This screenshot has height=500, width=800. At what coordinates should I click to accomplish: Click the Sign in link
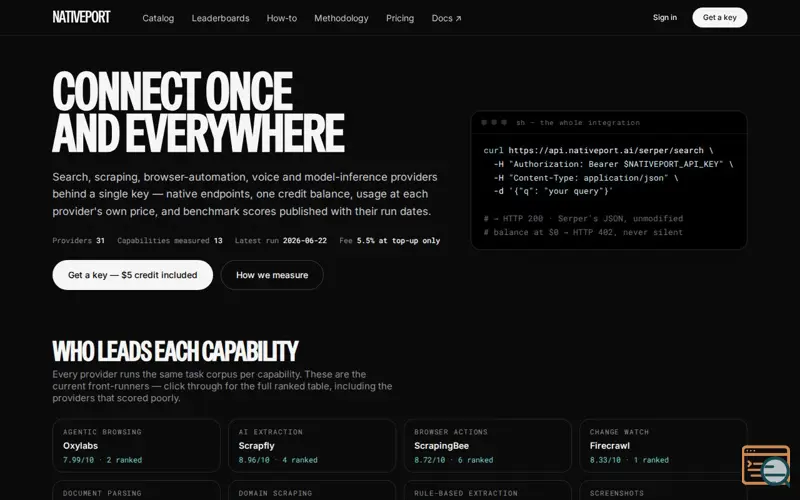(x=665, y=17)
